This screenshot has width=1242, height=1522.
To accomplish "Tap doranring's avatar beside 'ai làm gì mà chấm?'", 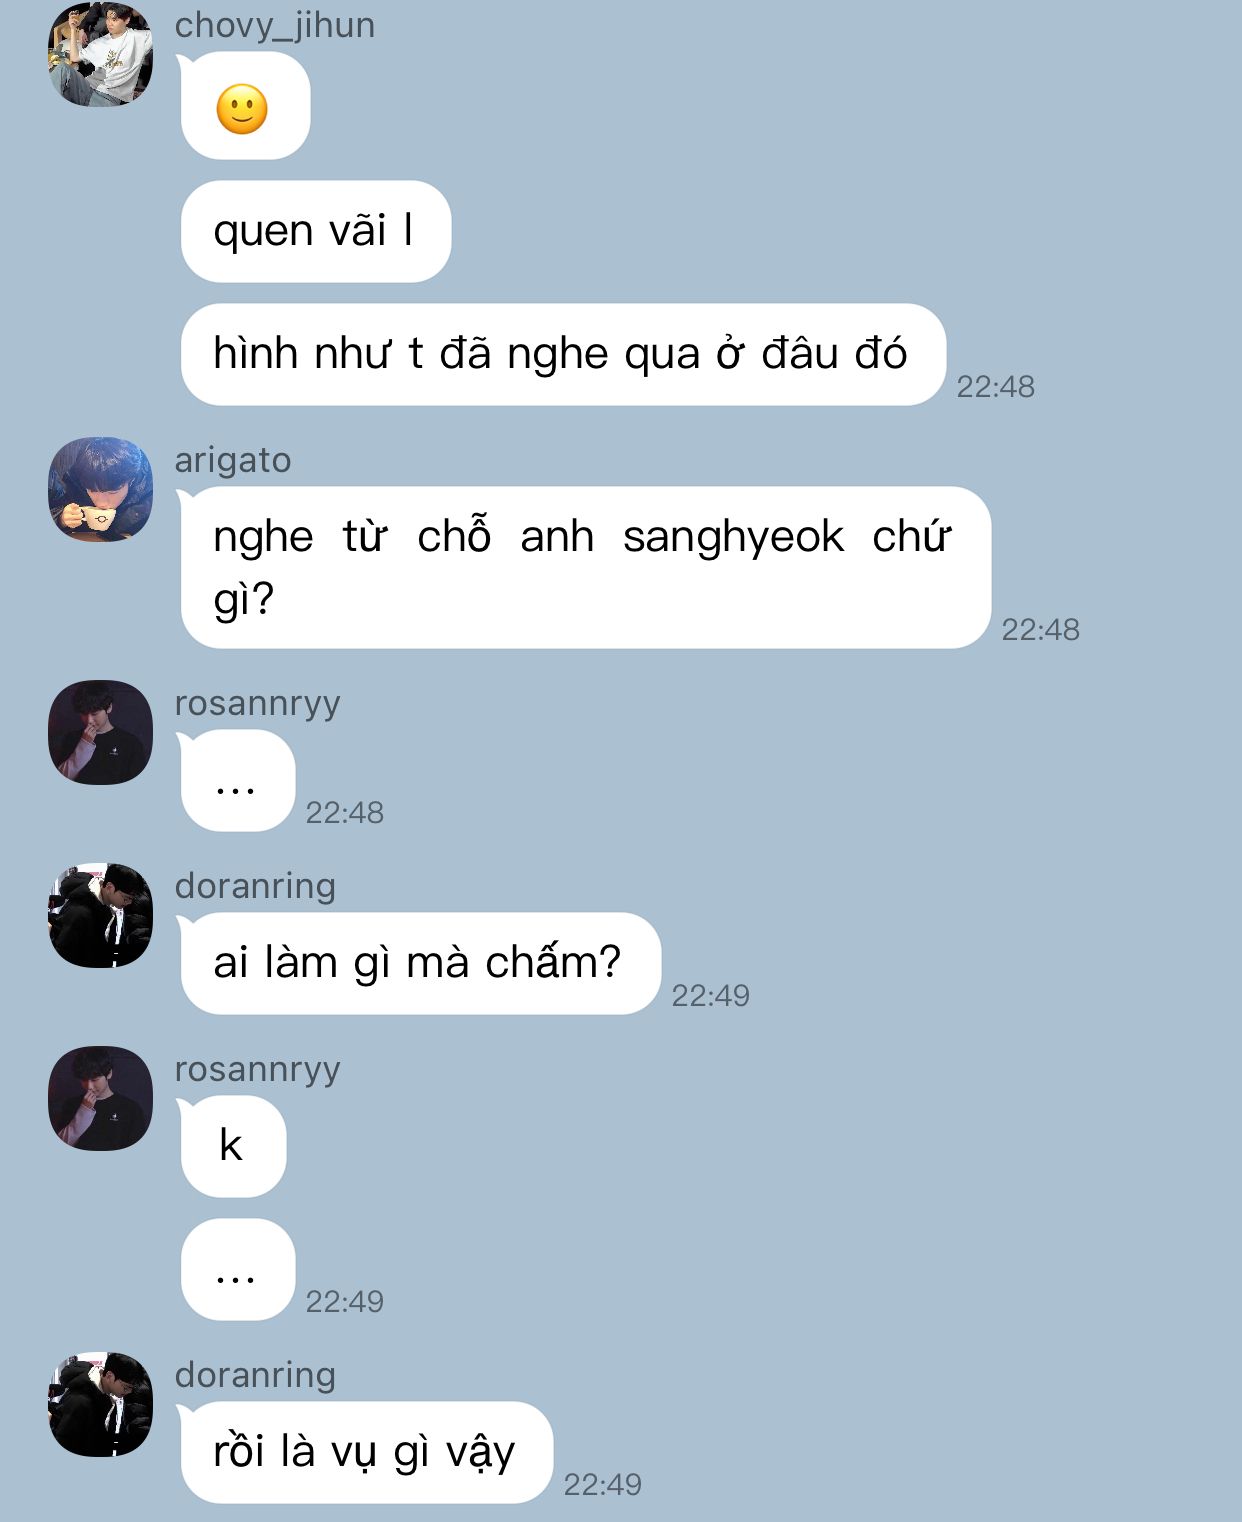I will click(101, 915).
